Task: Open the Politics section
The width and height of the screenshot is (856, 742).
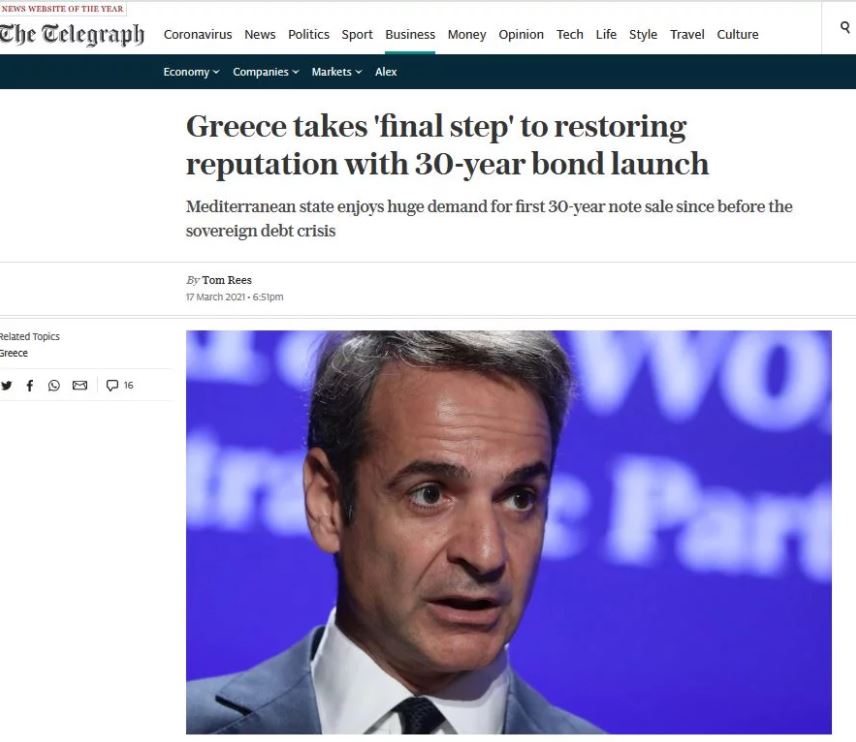Action: coord(308,34)
